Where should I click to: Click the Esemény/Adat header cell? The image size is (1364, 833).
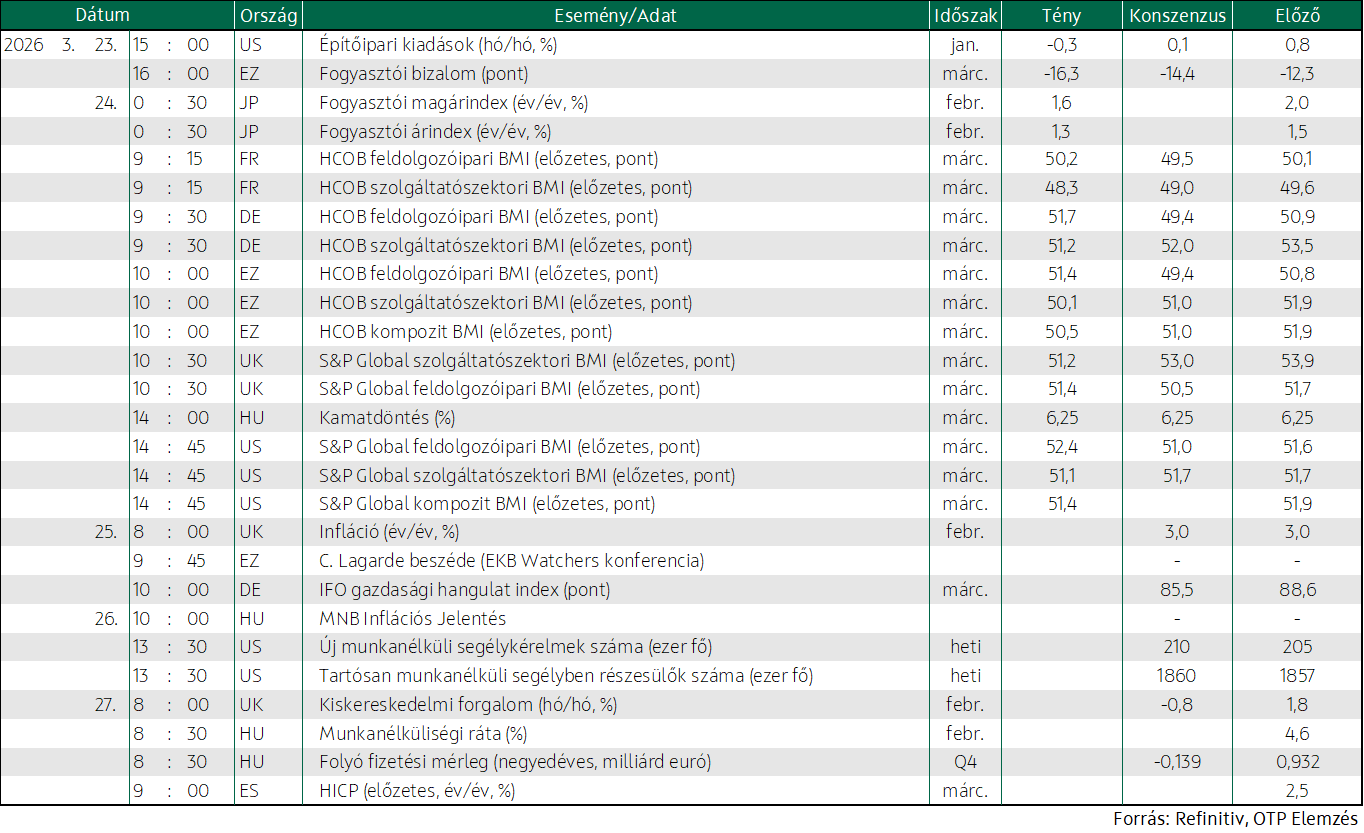(x=615, y=15)
